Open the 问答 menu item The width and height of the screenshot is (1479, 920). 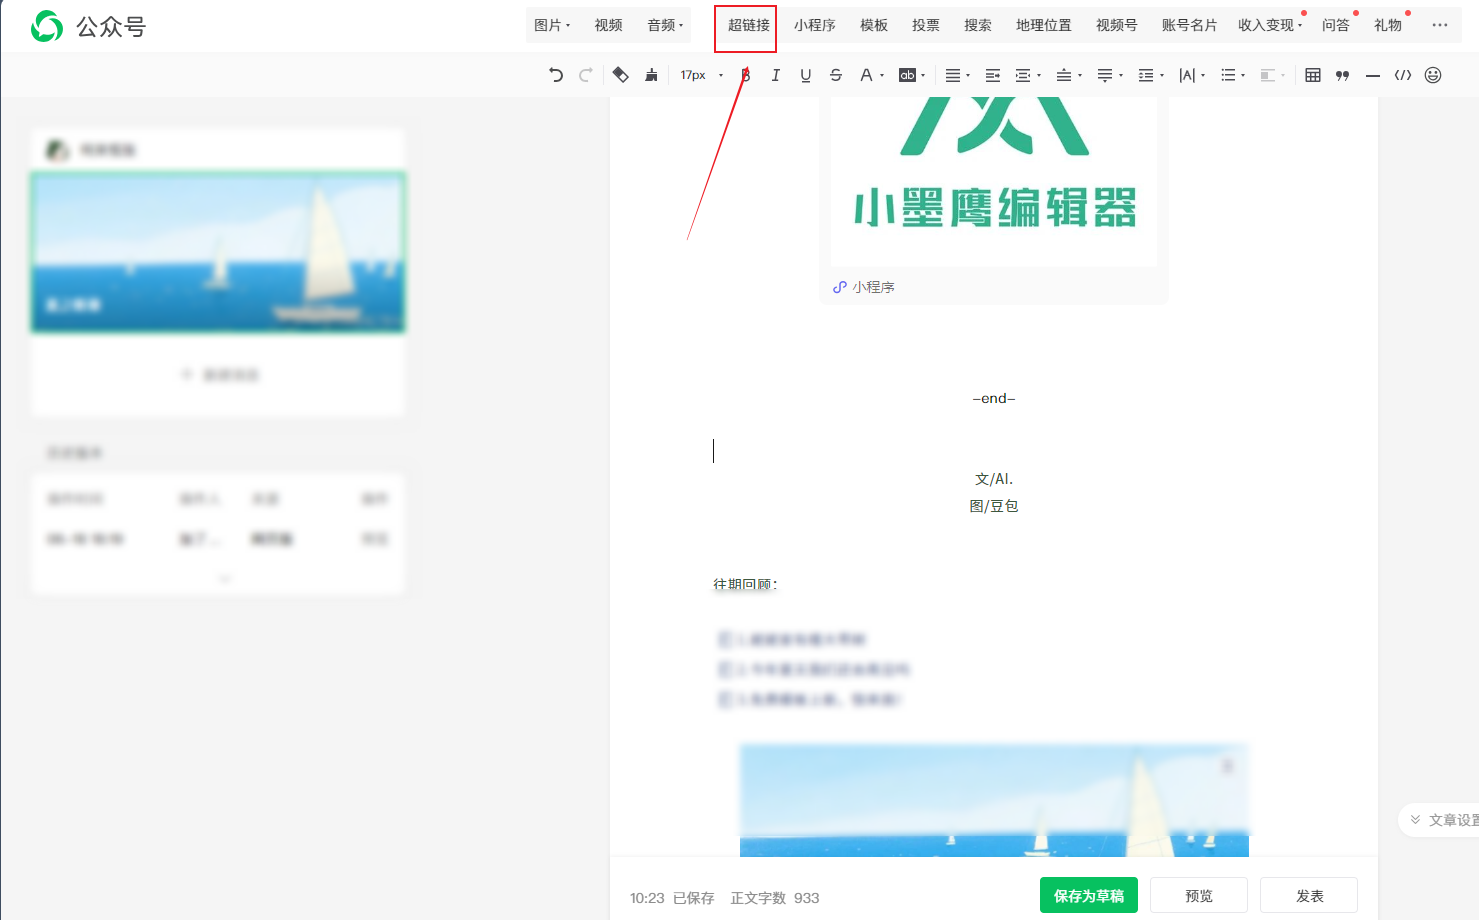[1335, 25]
